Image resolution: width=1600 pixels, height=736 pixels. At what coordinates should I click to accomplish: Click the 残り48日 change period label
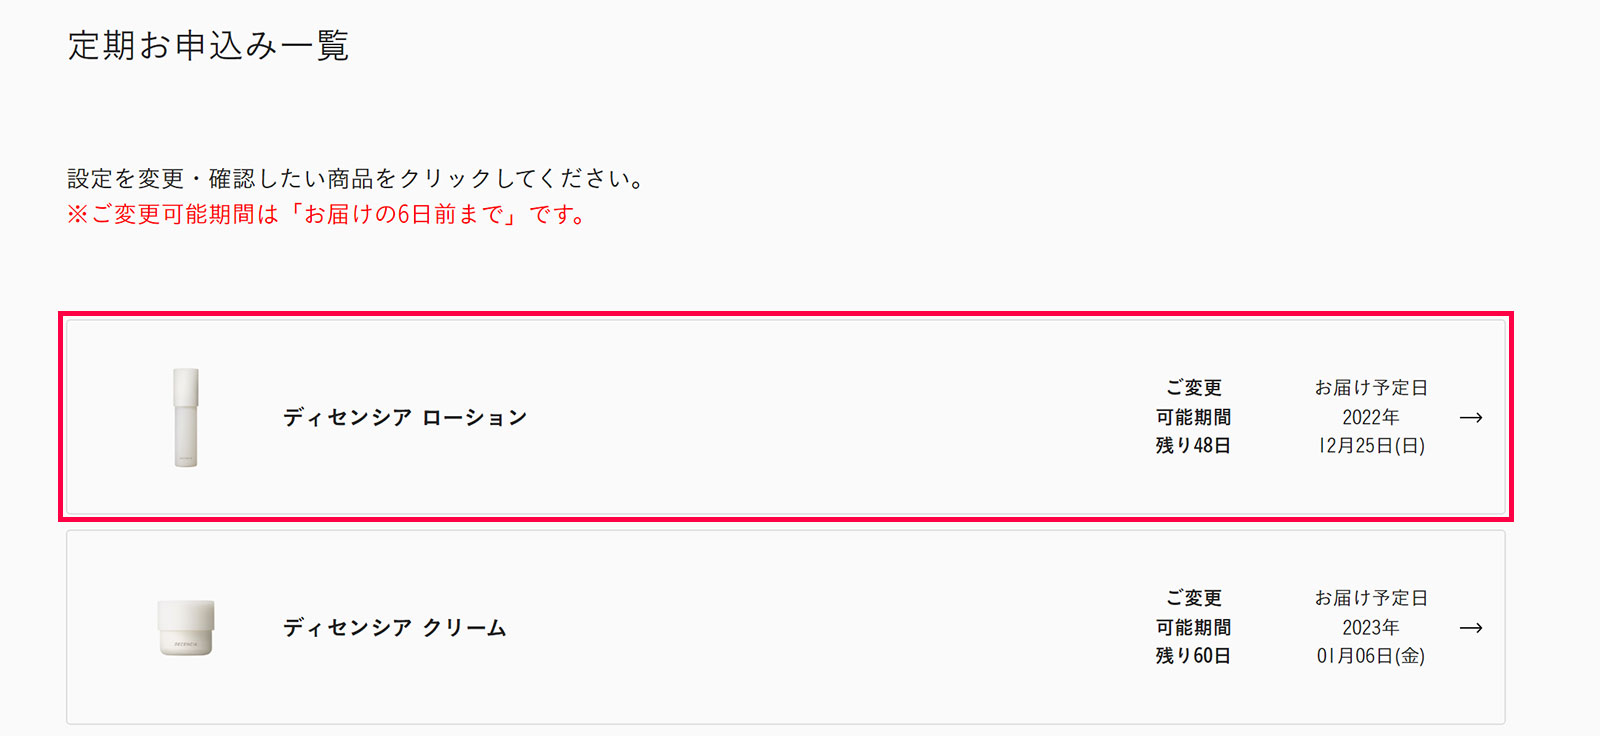point(1193,445)
